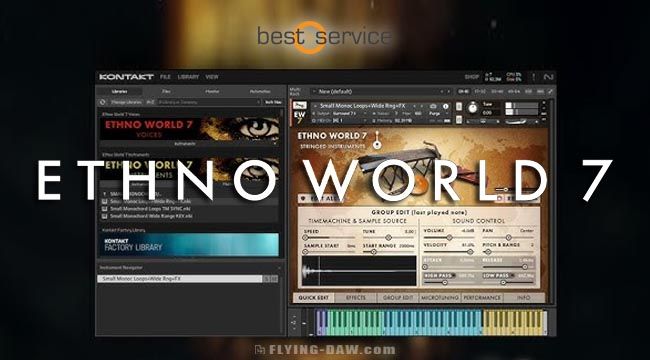The image size is (650, 360).
Task: Click the SAMPLE START slider handle
Action: tap(306, 252)
